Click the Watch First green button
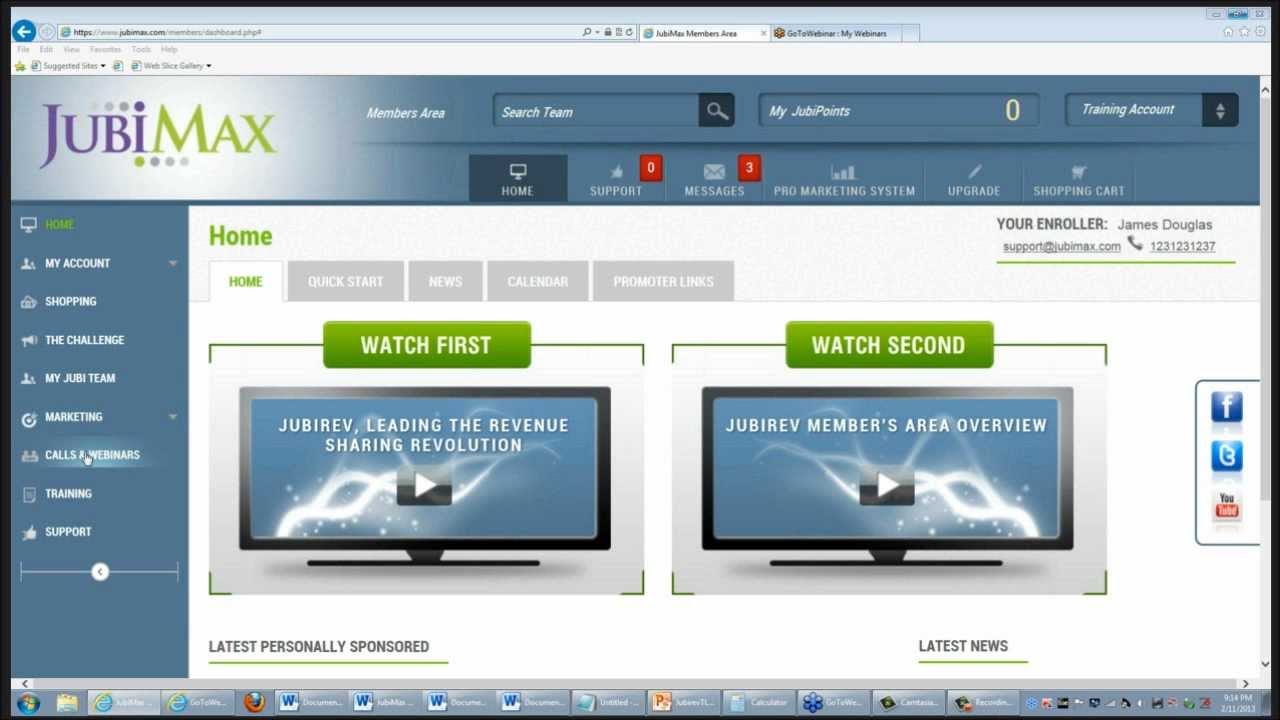1280x720 pixels. click(427, 345)
